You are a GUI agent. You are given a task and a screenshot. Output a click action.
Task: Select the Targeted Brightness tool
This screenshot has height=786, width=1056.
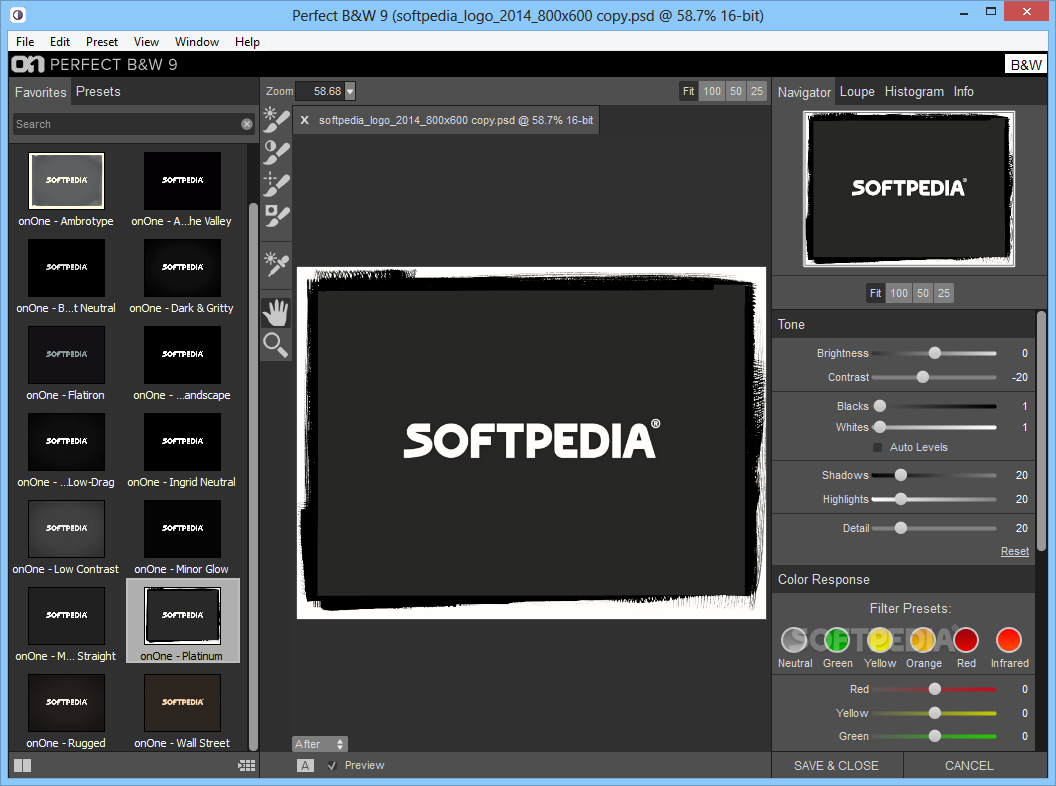tap(276, 263)
